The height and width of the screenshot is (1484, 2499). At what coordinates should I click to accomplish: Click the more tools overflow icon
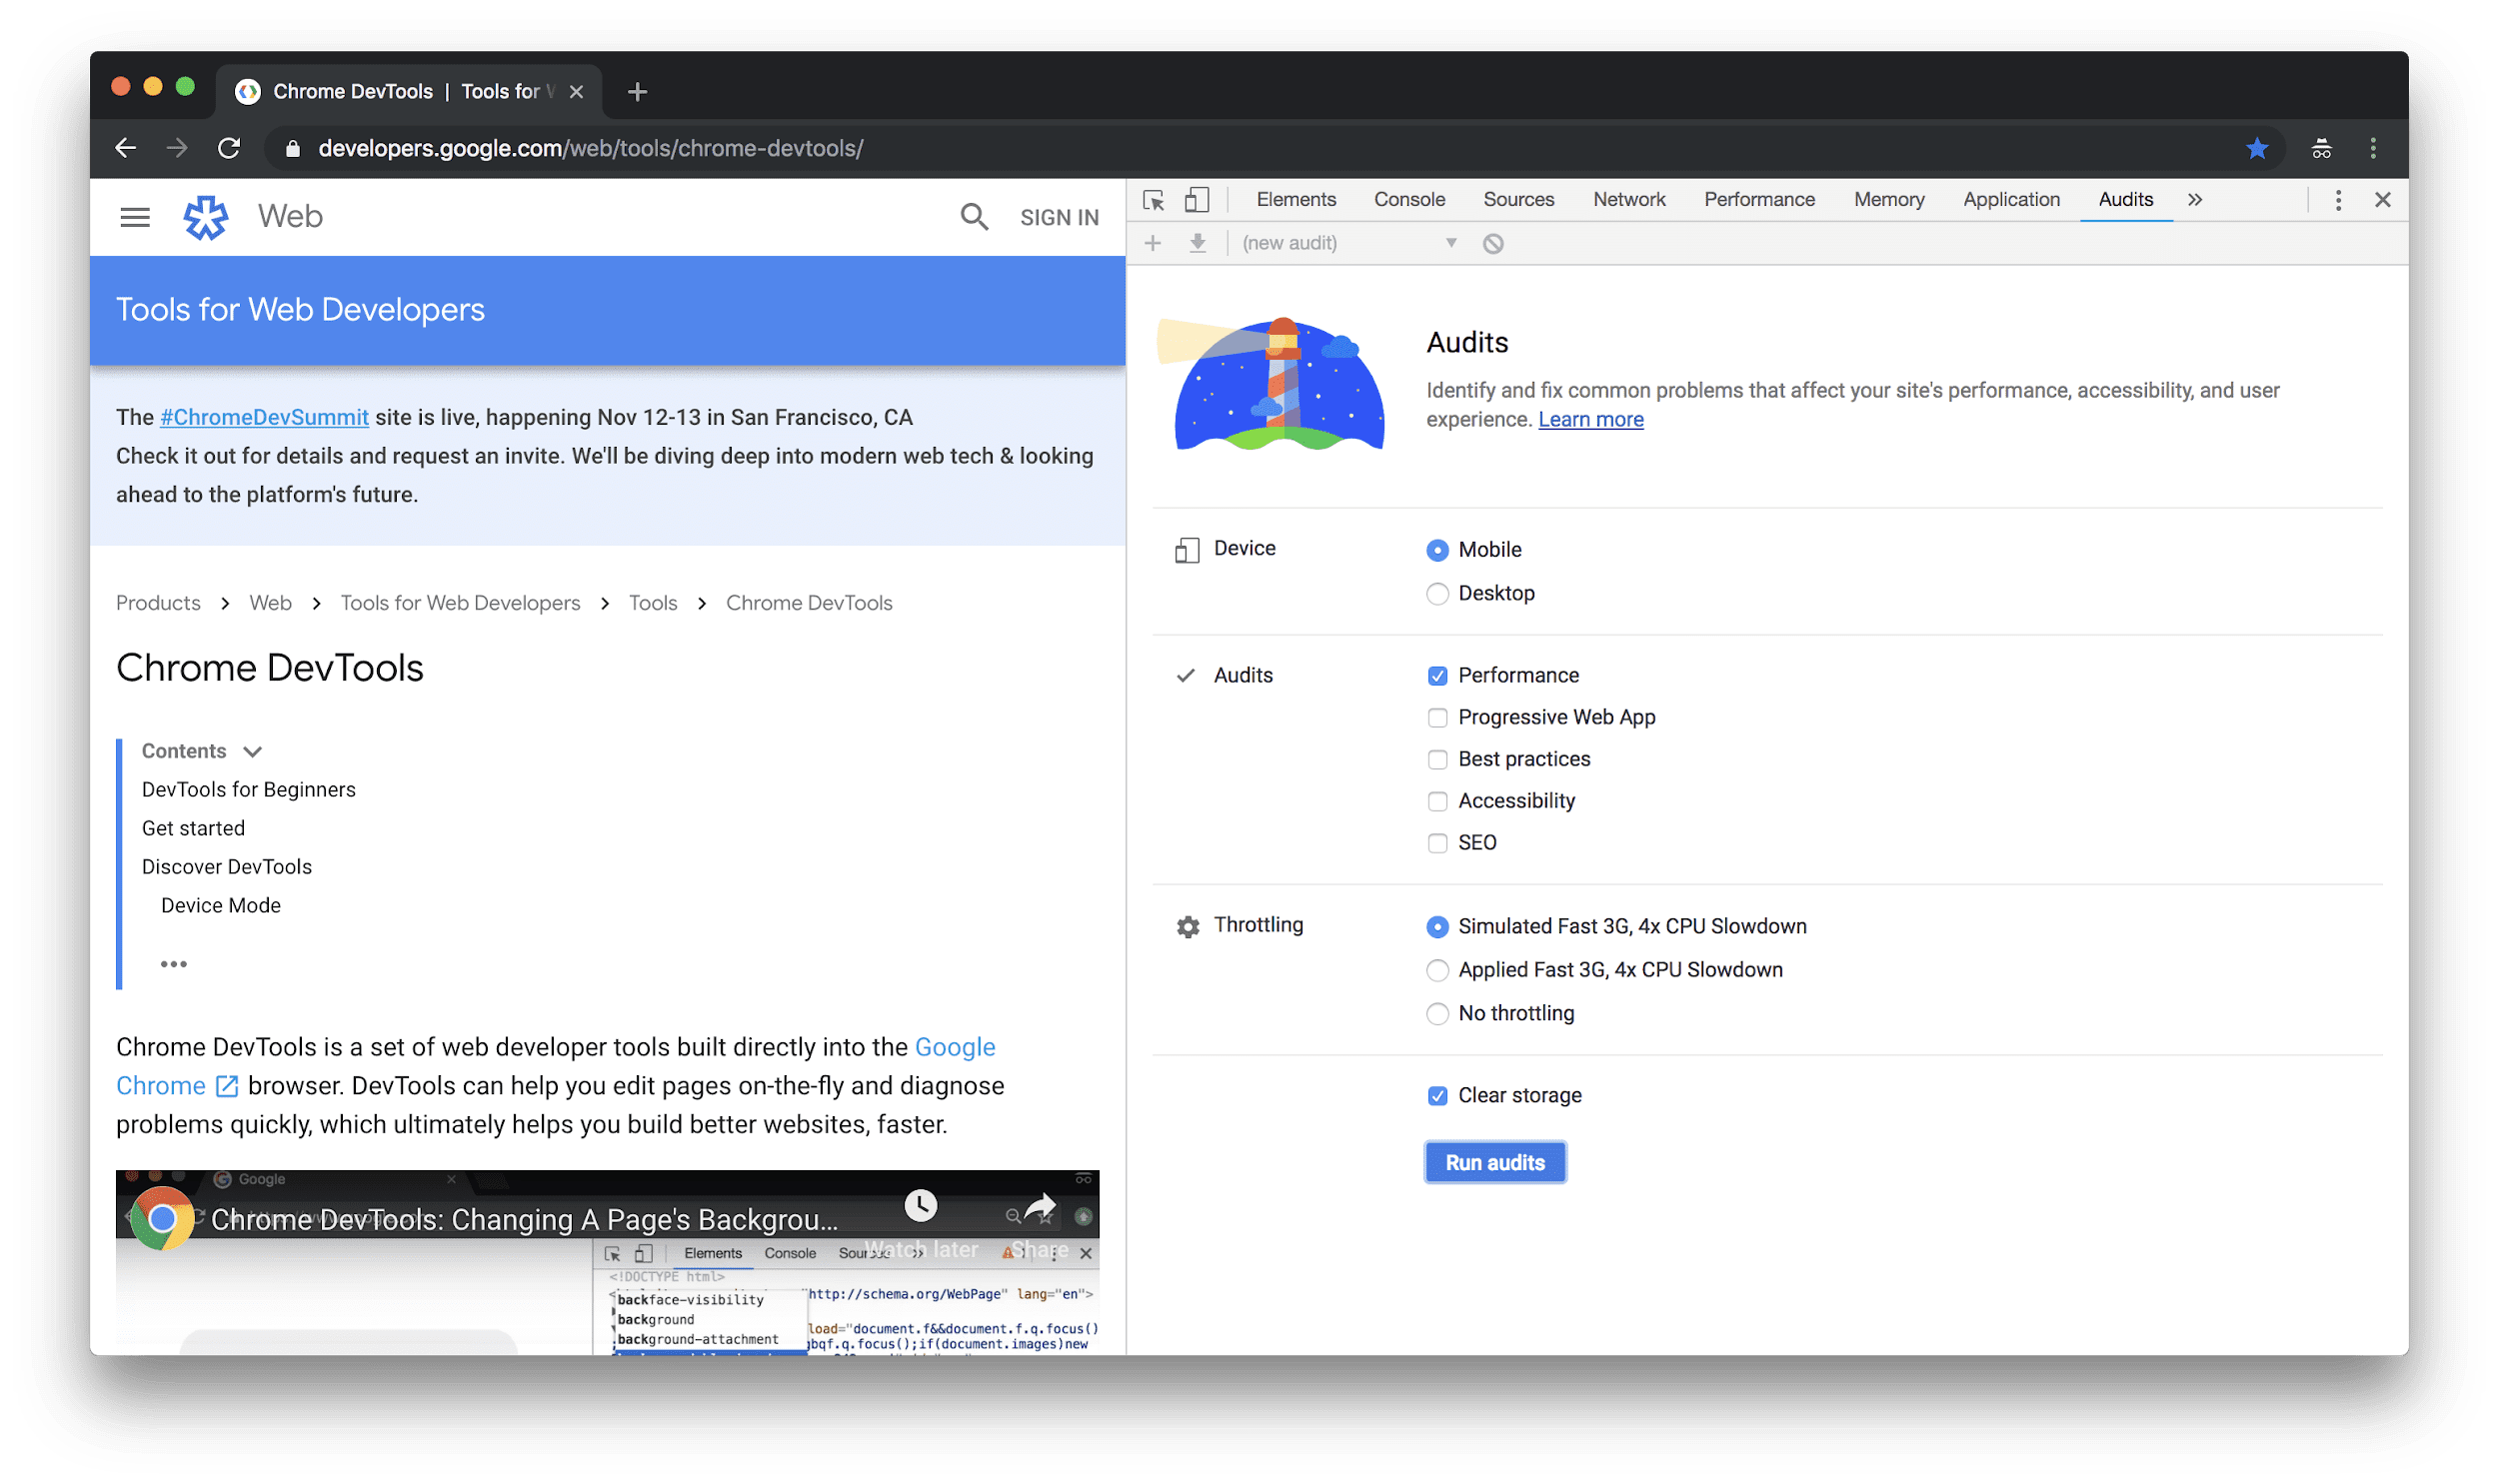(2197, 200)
